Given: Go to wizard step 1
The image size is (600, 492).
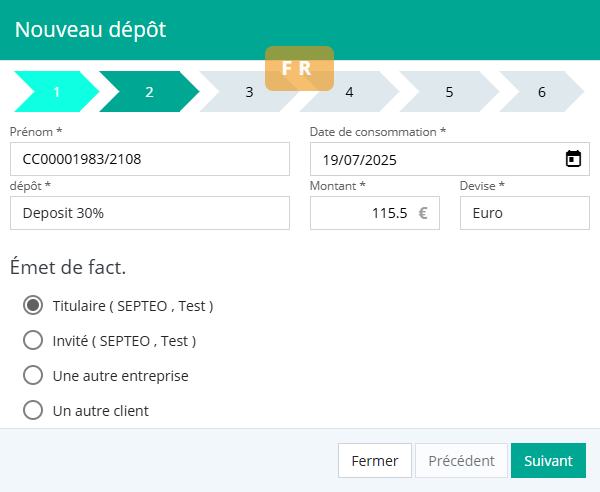Looking at the screenshot, I should tap(55, 92).
